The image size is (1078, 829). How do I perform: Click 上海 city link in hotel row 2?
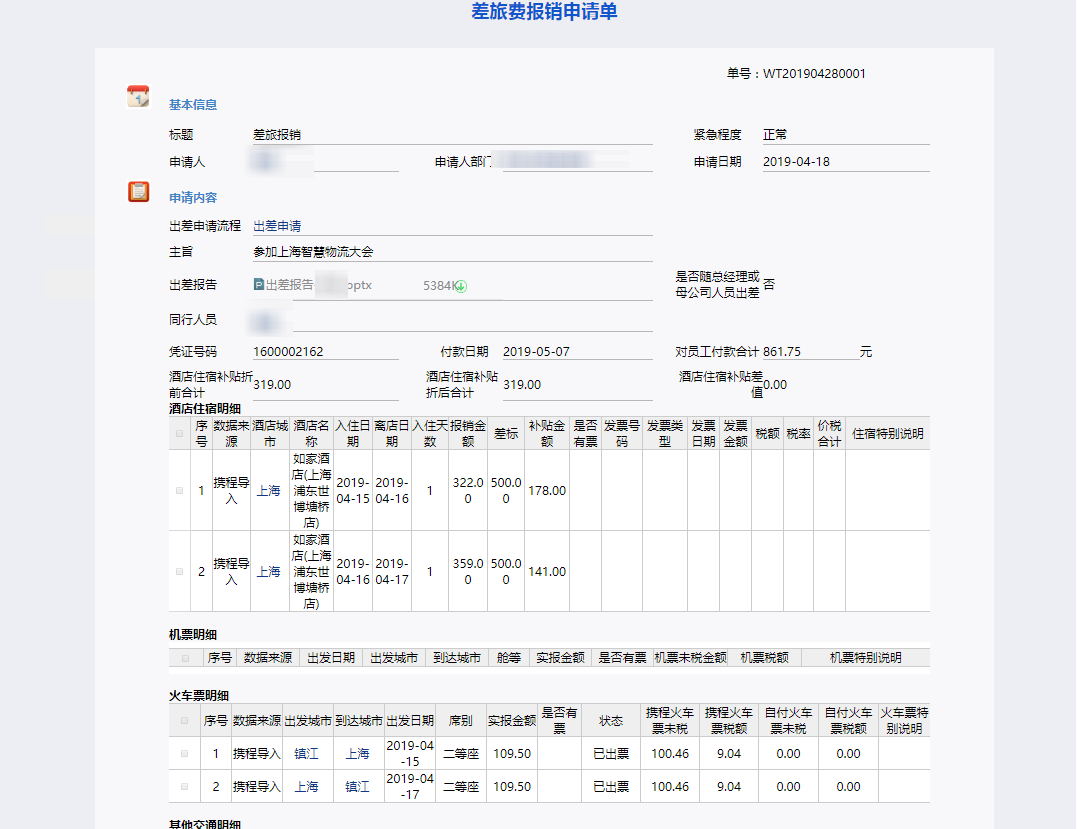(x=269, y=571)
